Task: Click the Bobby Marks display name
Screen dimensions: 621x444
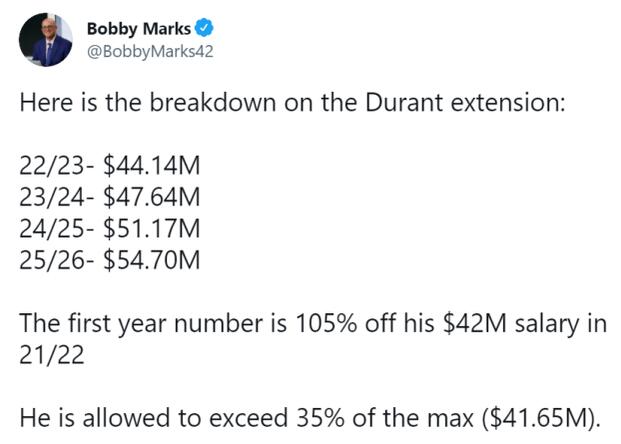Action: tap(139, 29)
